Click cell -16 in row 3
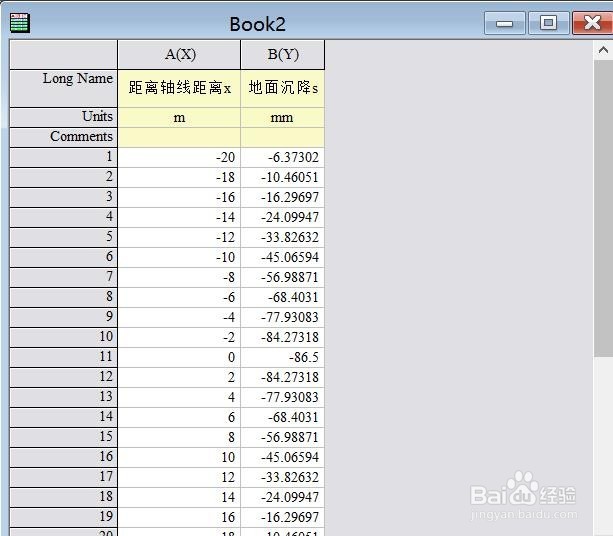 point(179,197)
